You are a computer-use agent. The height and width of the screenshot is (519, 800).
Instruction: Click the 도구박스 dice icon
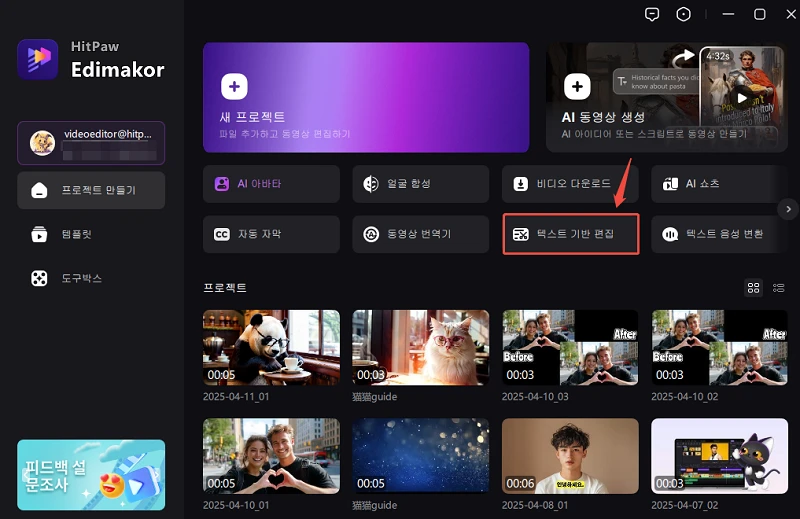(x=39, y=278)
